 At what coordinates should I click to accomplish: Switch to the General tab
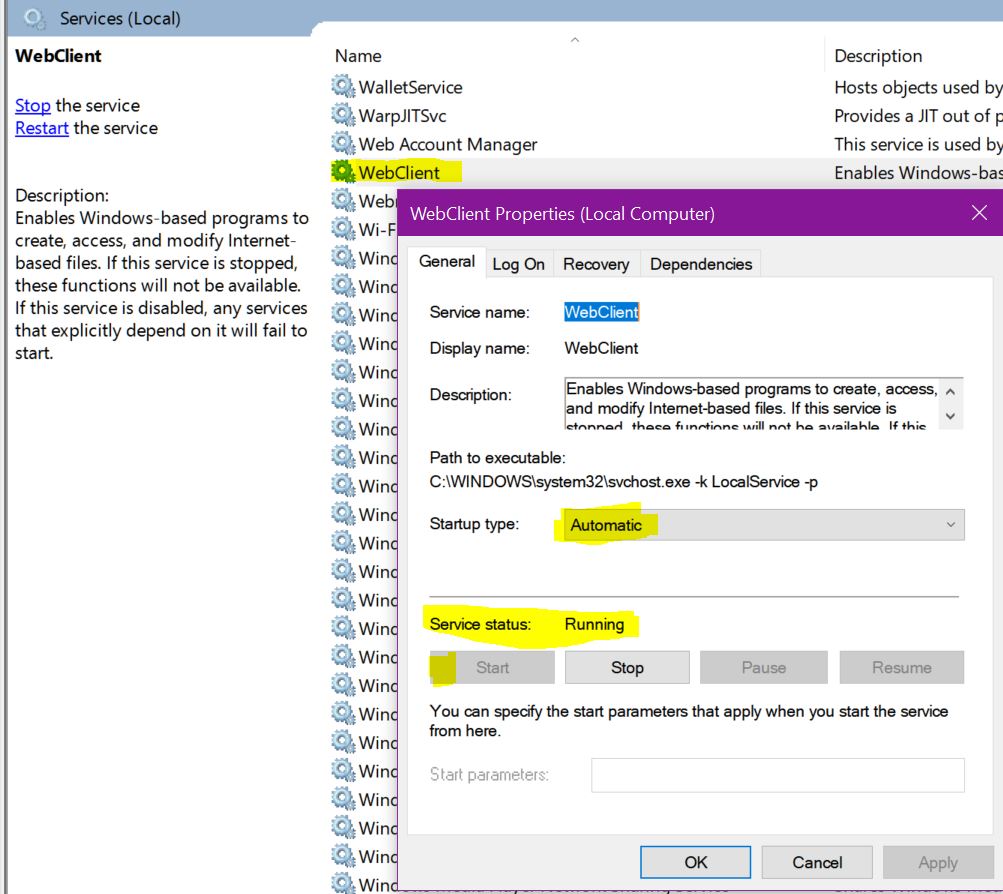pos(446,262)
